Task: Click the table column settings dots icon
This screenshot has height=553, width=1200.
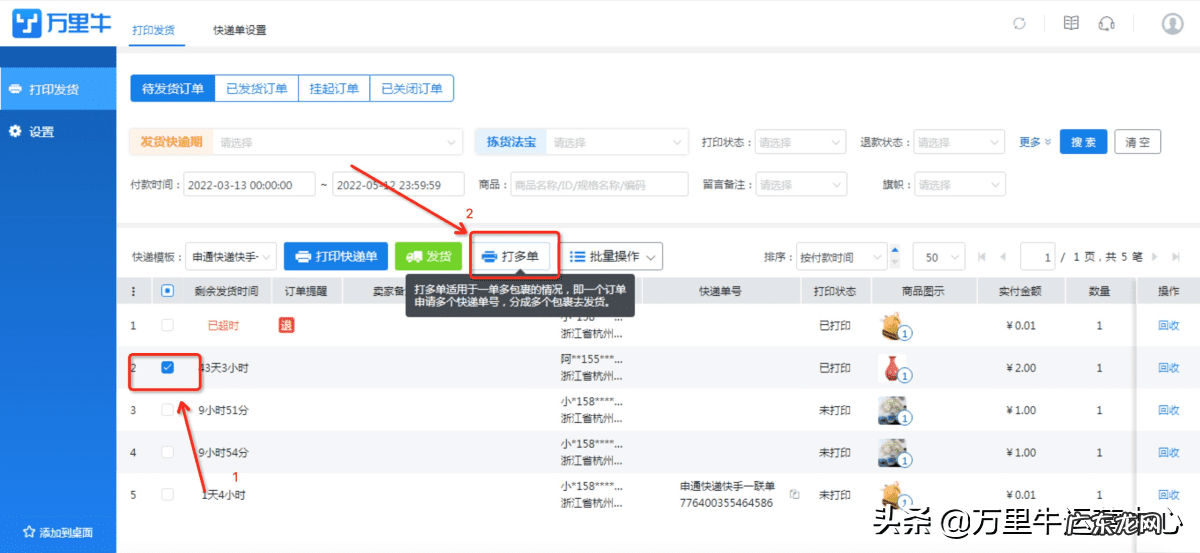Action: pos(134,291)
